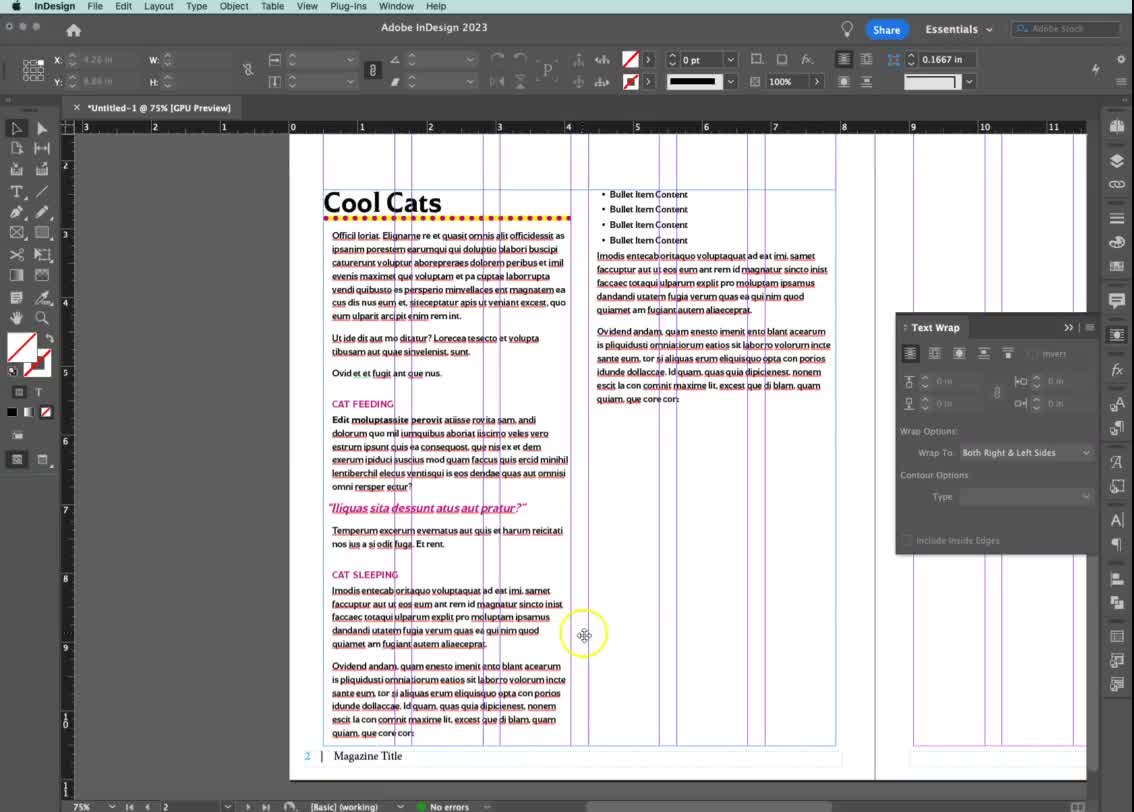The width and height of the screenshot is (1134, 812).
Task: Open the Wrap To dropdown
Action: [x=1028, y=453]
